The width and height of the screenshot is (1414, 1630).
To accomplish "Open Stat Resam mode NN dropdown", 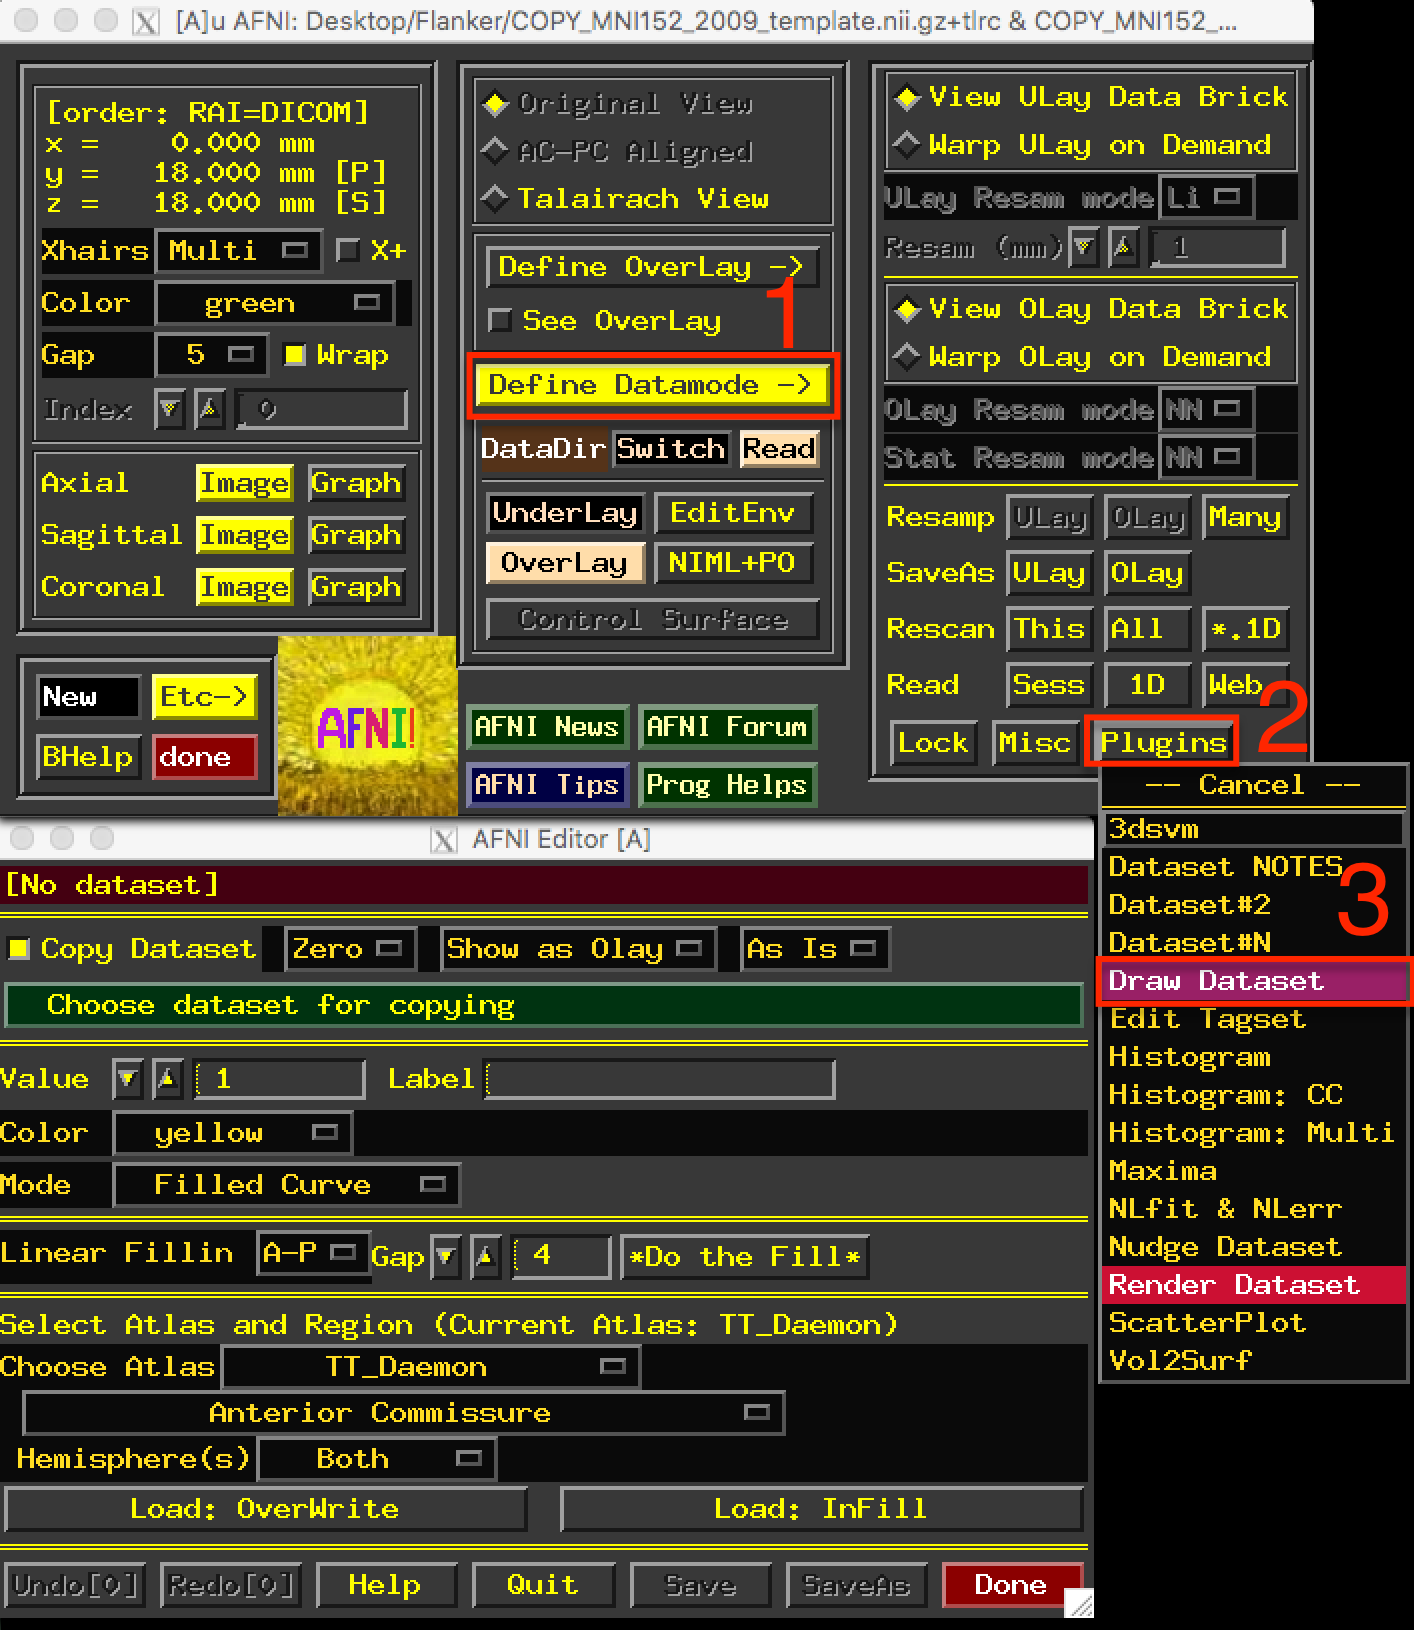I will pos(1206,458).
